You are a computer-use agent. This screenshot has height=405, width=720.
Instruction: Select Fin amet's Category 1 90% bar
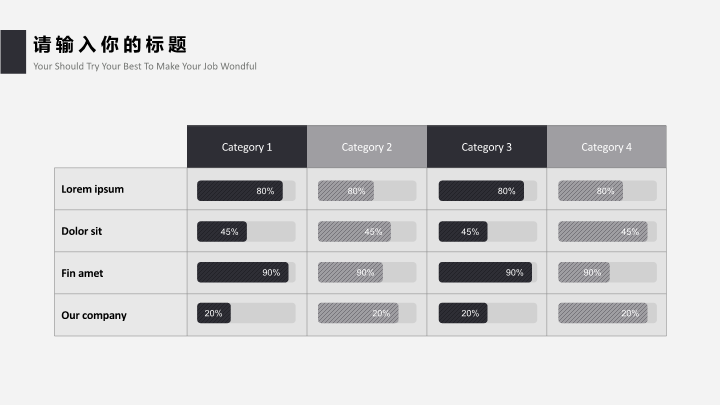click(242, 273)
